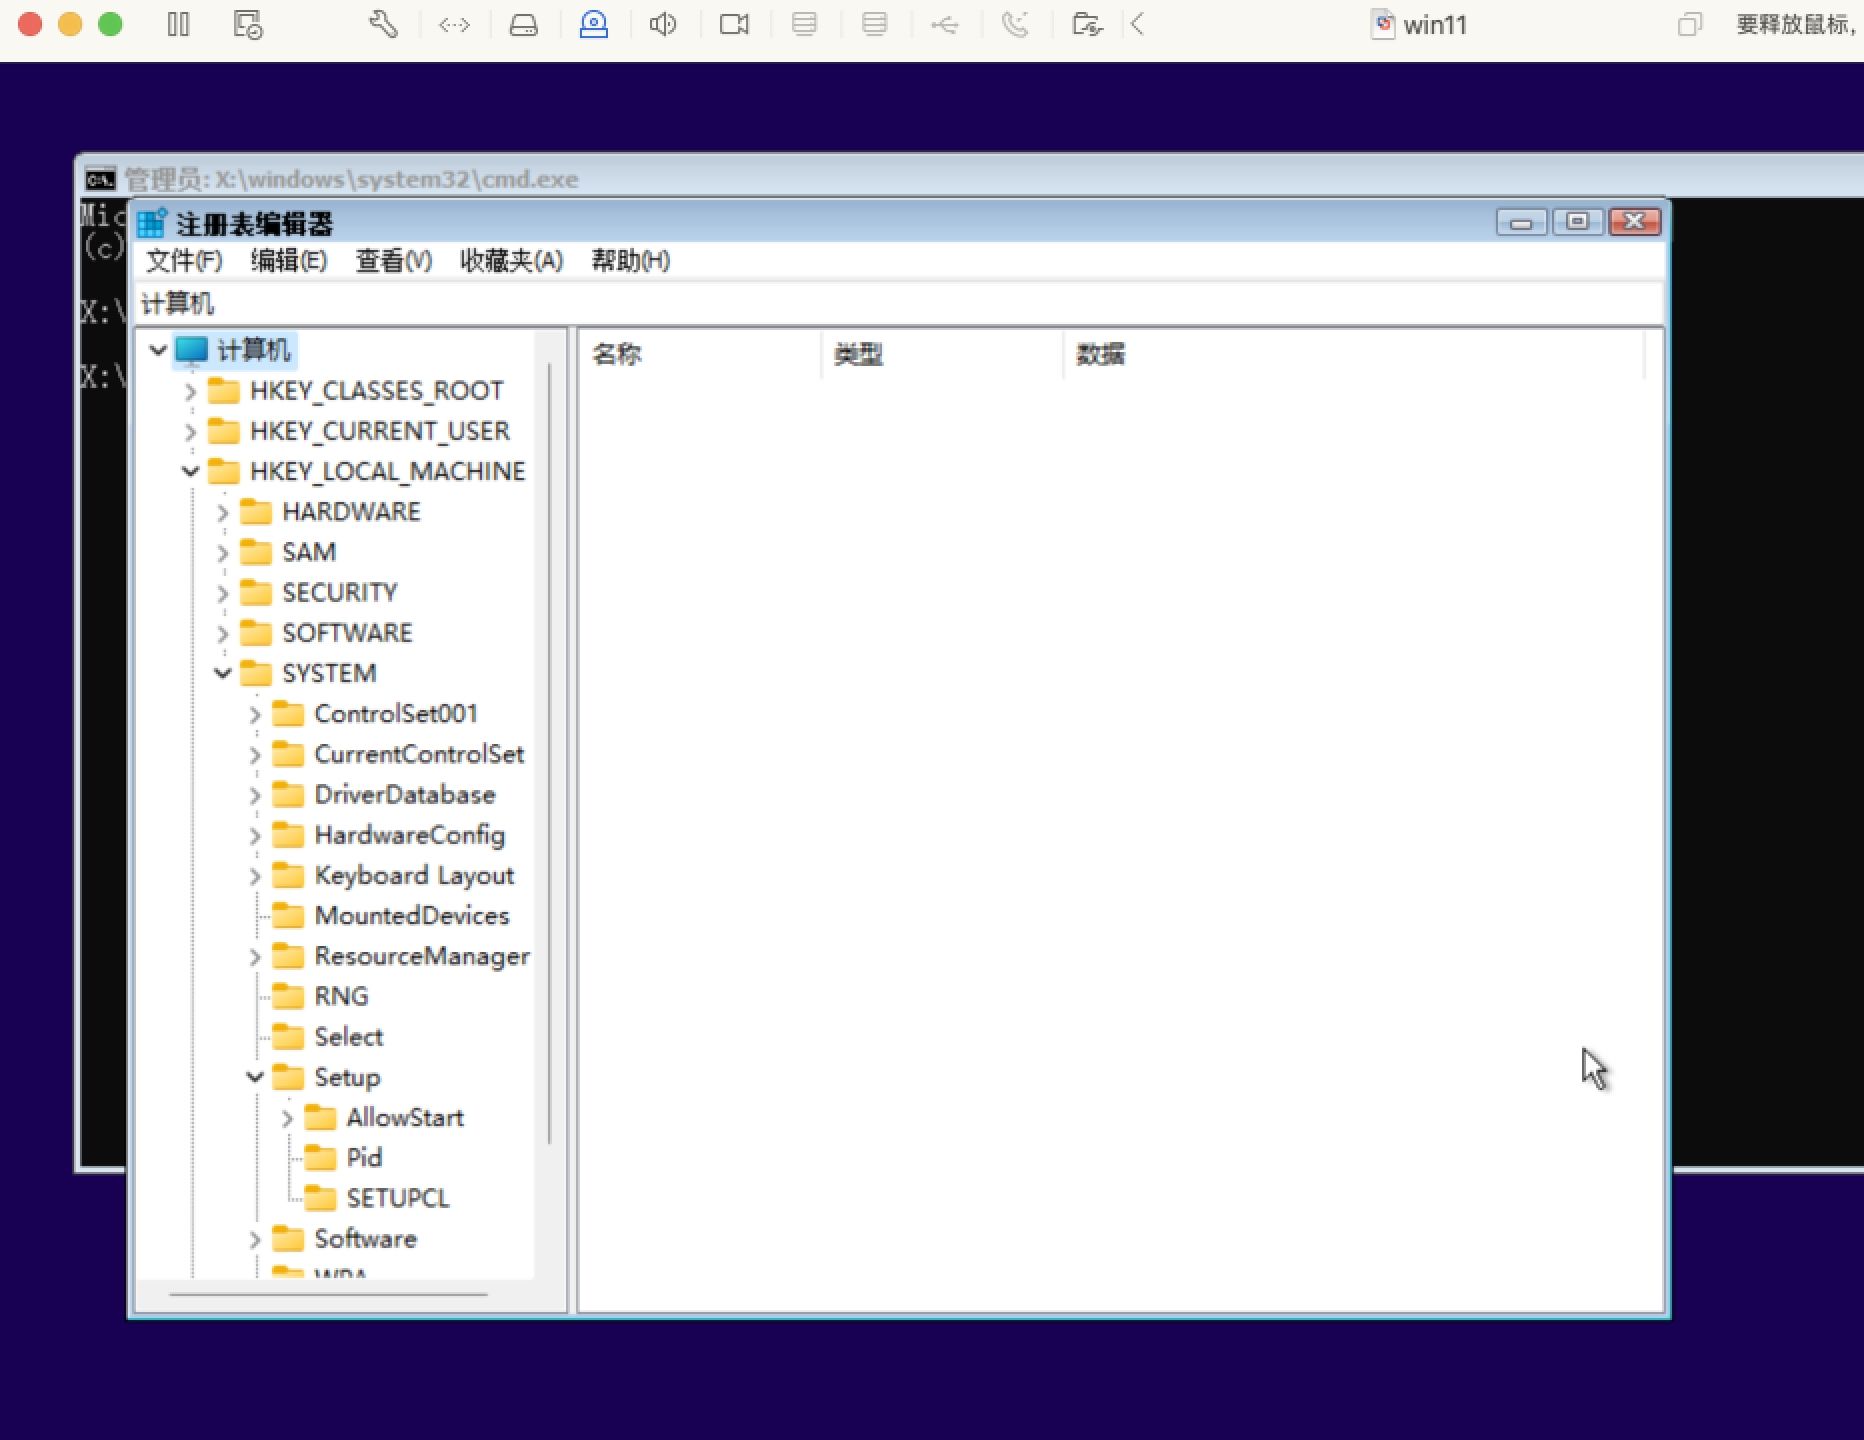Viewport: 1864px width, 1440px height.
Task: Open VM settings with the wrench icon
Action: [384, 24]
